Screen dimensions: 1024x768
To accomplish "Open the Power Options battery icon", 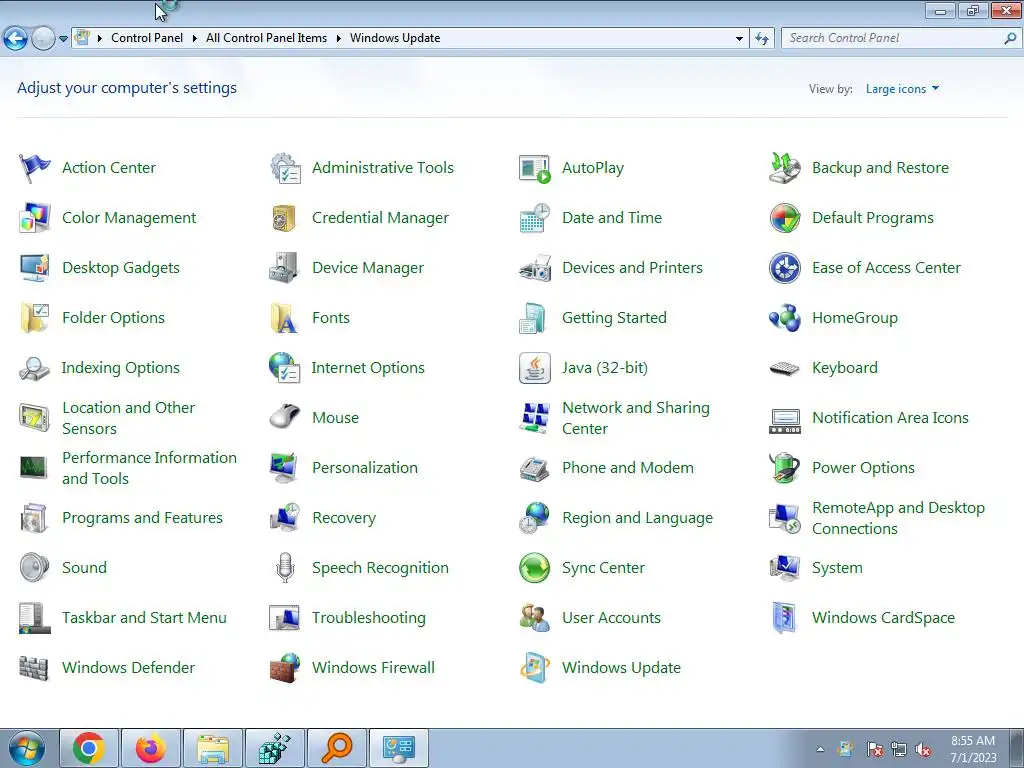I will click(x=784, y=468).
